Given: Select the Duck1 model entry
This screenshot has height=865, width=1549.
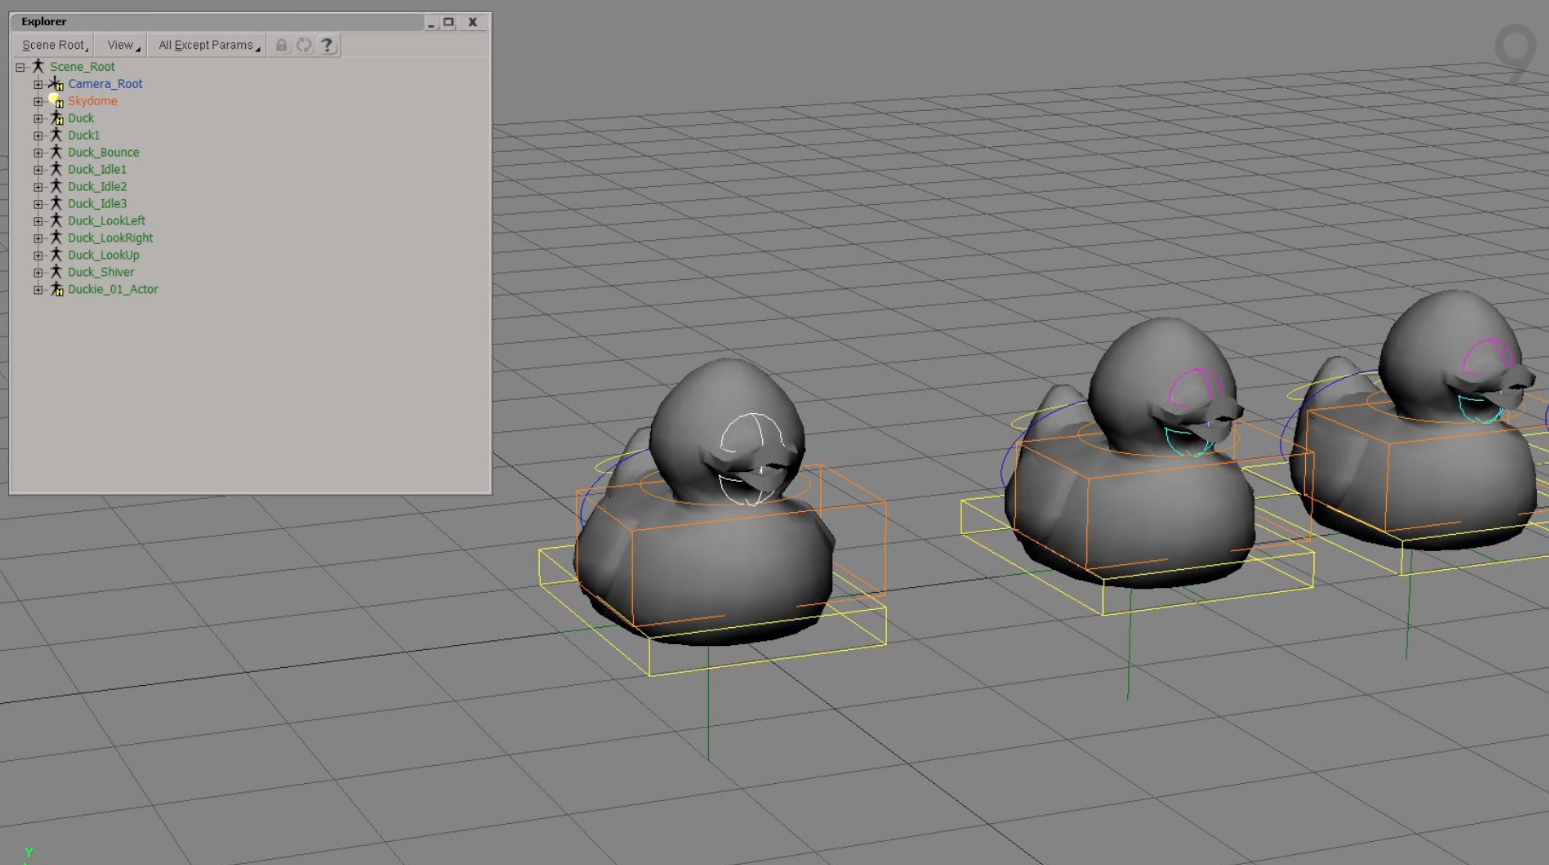Looking at the screenshot, I should point(84,135).
